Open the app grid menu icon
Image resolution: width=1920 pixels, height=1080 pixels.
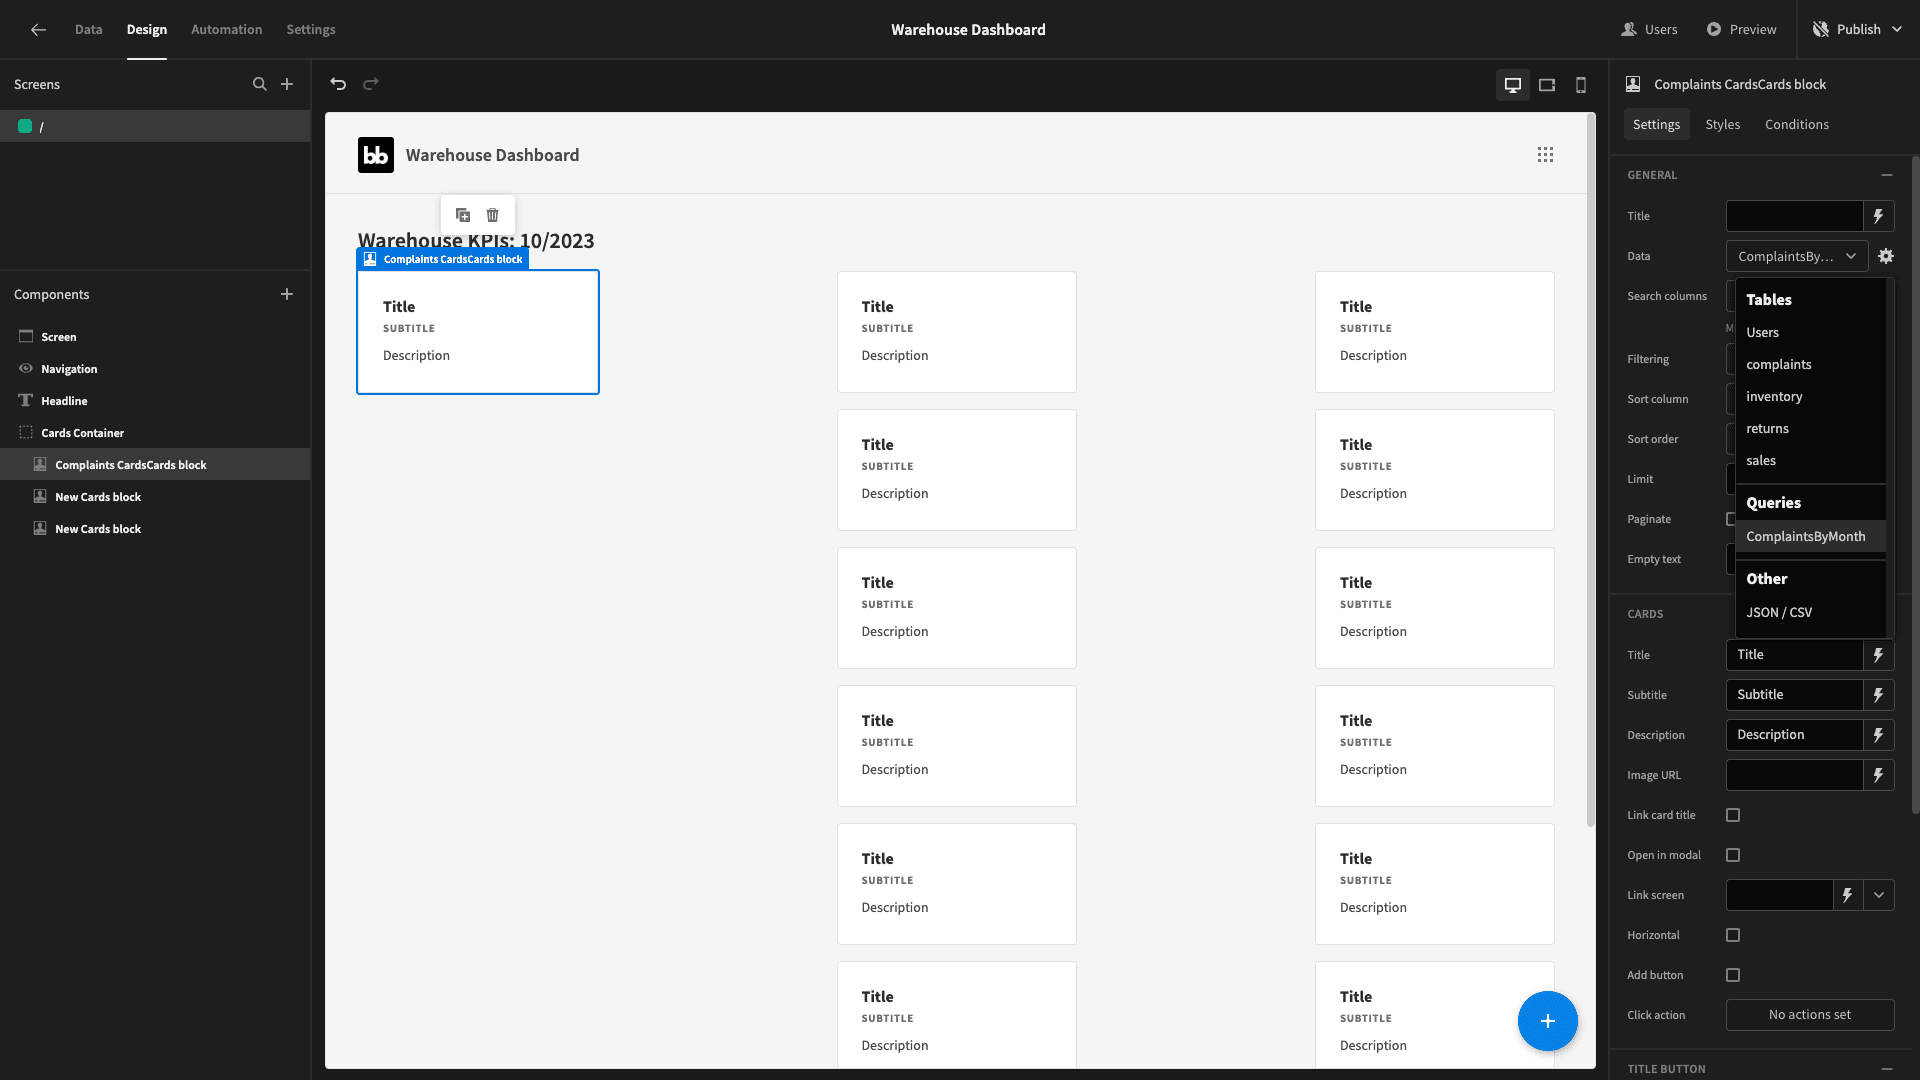(x=1546, y=155)
